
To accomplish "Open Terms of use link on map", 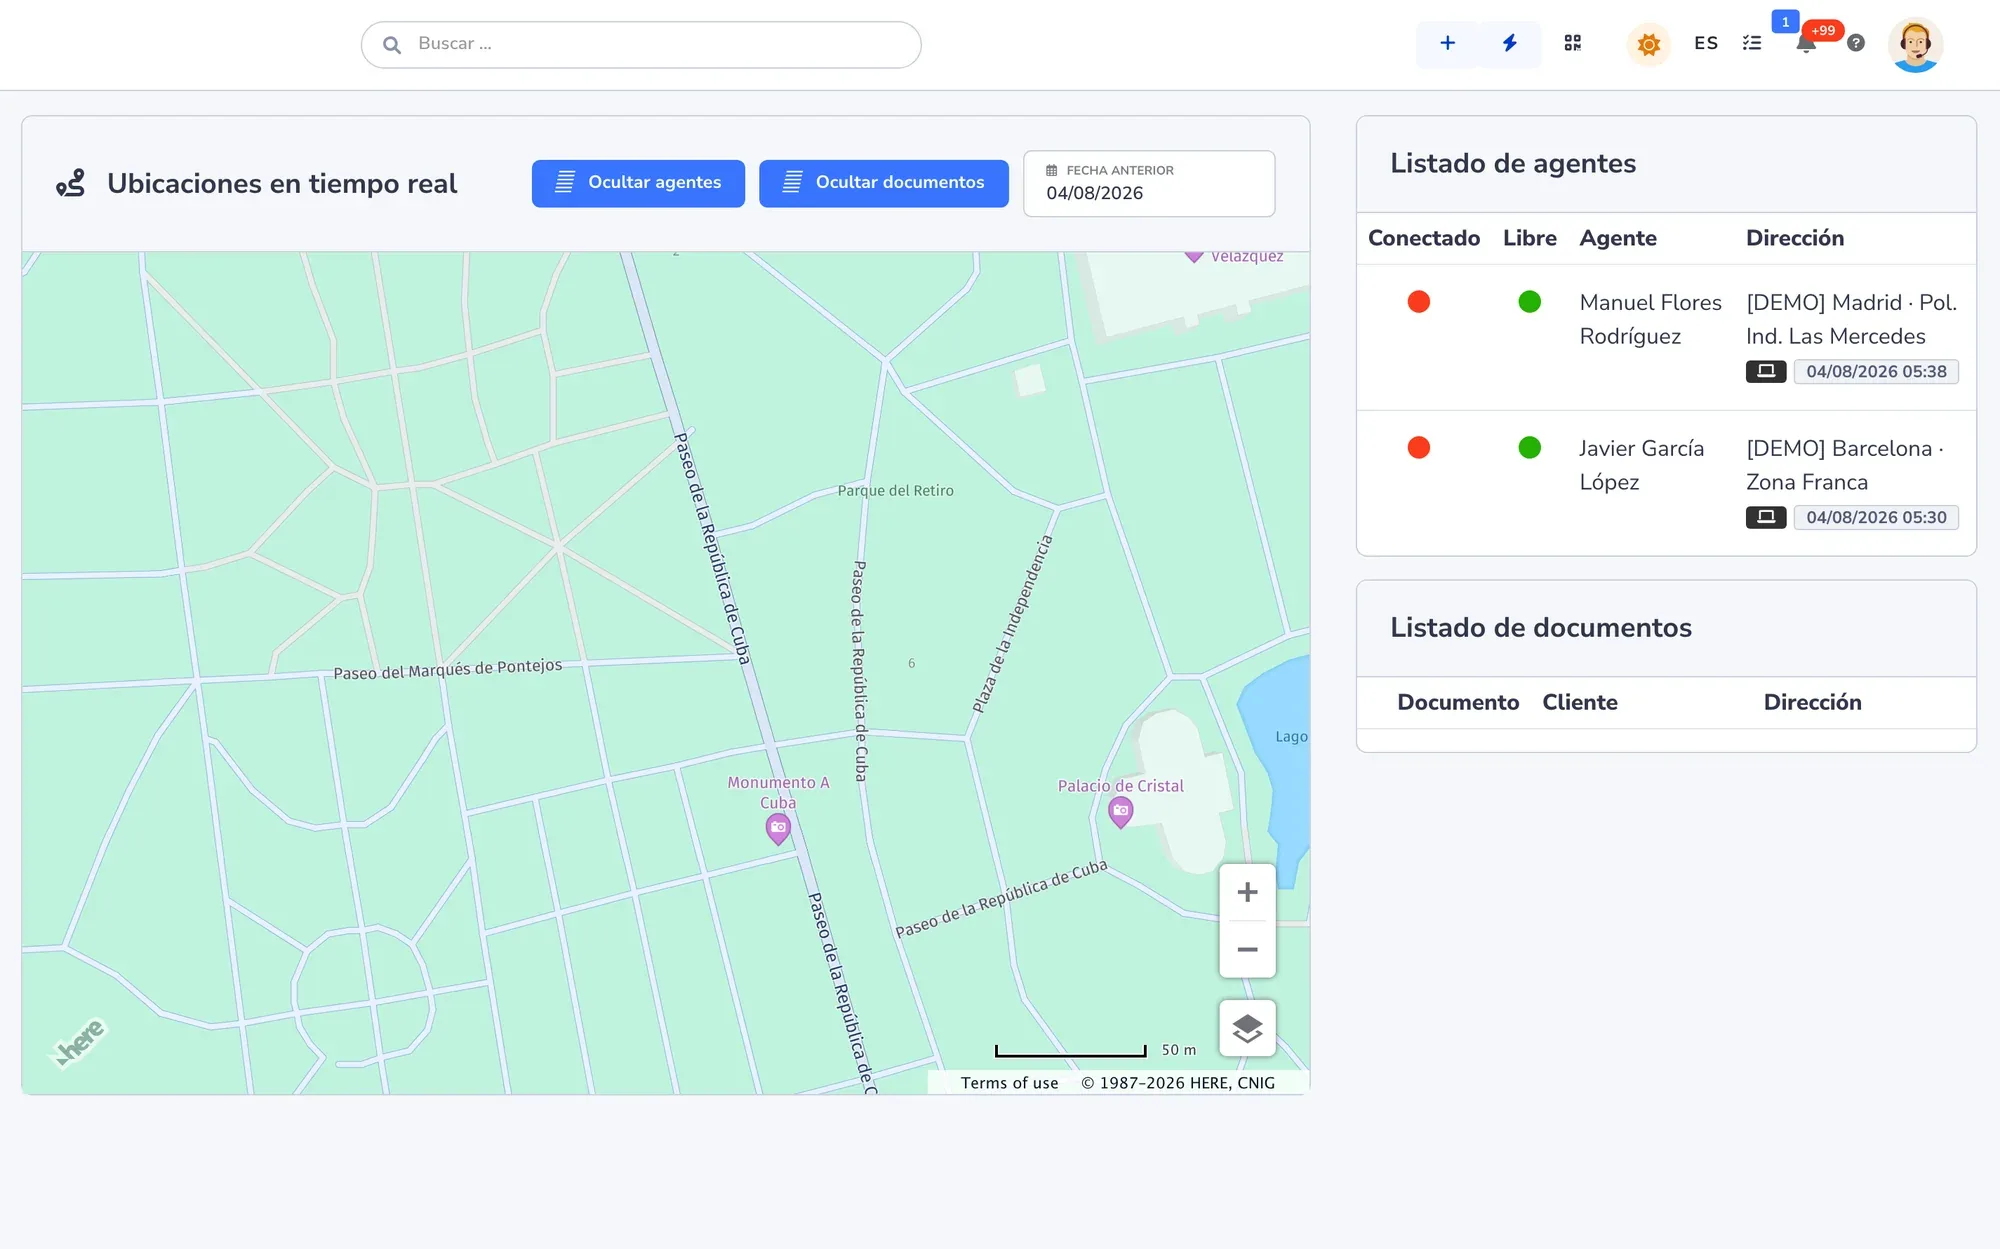I will tap(1009, 1083).
